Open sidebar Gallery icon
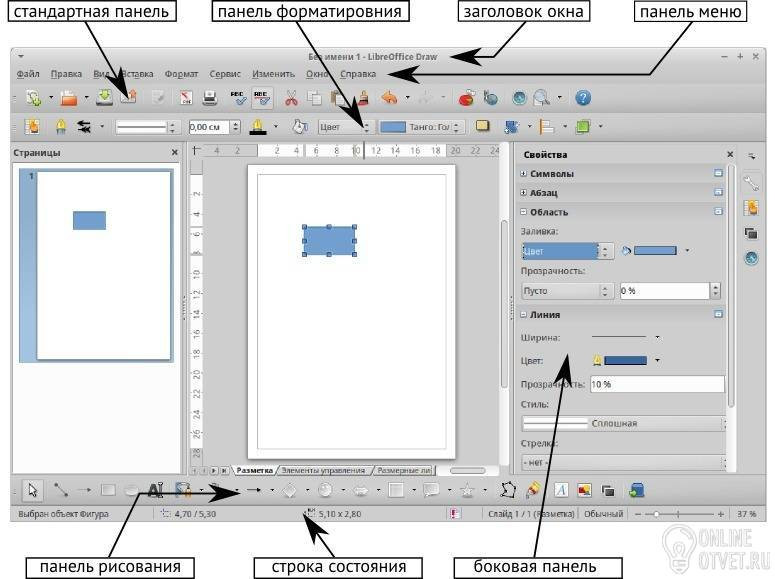This screenshot has width=775, height=579. (751, 208)
